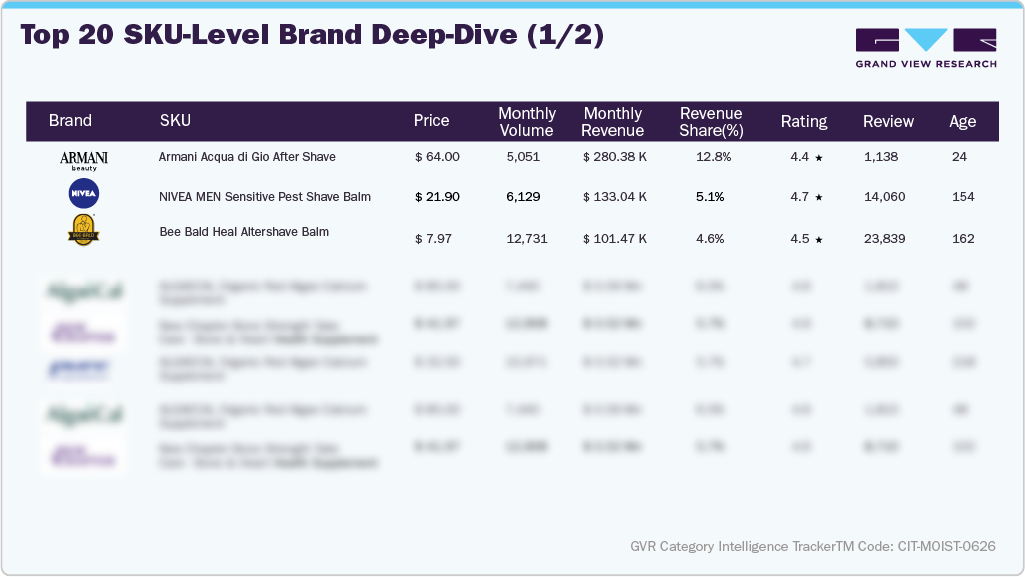
Task: Click the $ 133.04 K revenue cell
Action: point(614,197)
